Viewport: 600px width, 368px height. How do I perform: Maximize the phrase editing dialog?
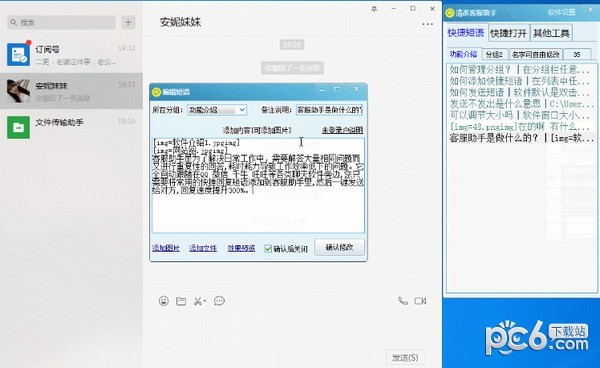pyautogui.click(x=337, y=89)
